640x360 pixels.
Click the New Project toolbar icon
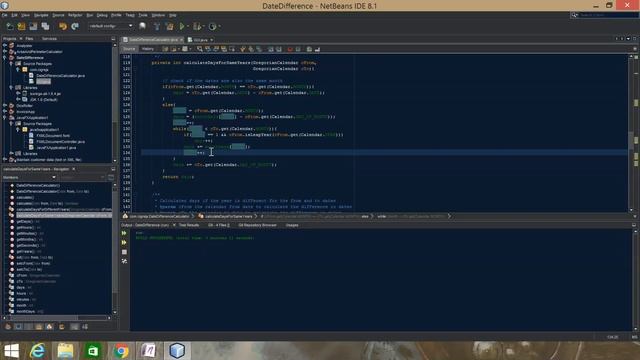pos(22,27)
